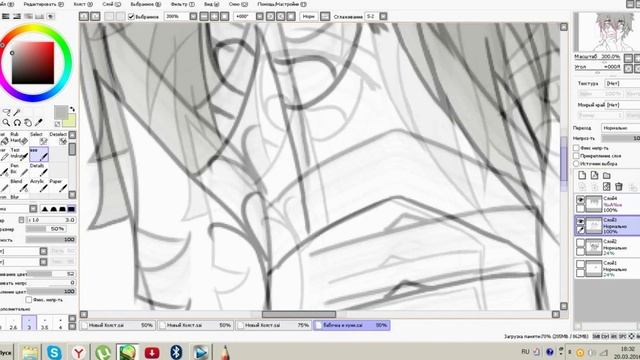This screenshot has width=640, height=360.
Task: Hide Слой4 layer via eye icon
Action: click(x=580, y=200)
